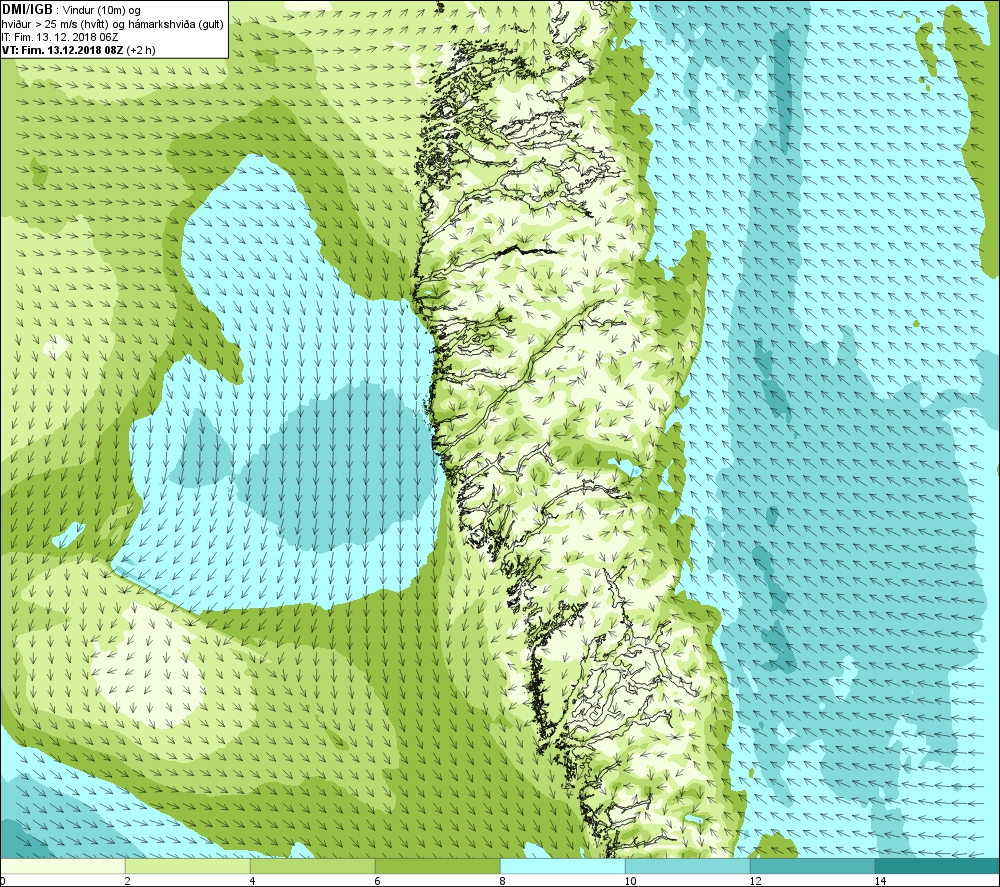This screenshot has width=1000, height=887.
Task: Click the 'VT: Fim. 13.12.2018 08Z' line
Action: 78,50
